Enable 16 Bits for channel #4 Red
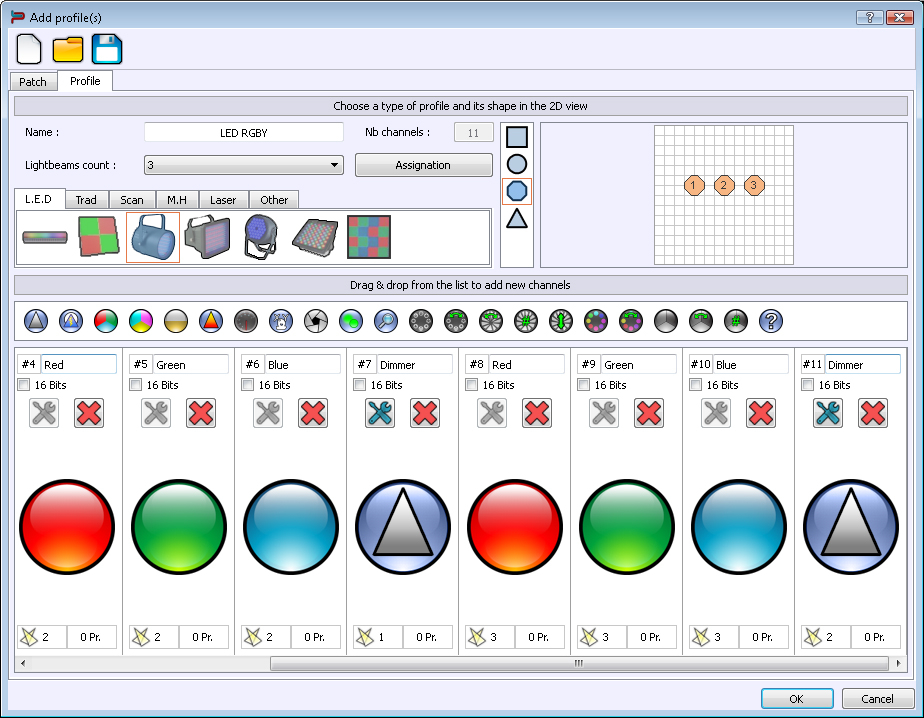Image resolution: width=924 pixels, height=718 pixels. pos(24,385)
